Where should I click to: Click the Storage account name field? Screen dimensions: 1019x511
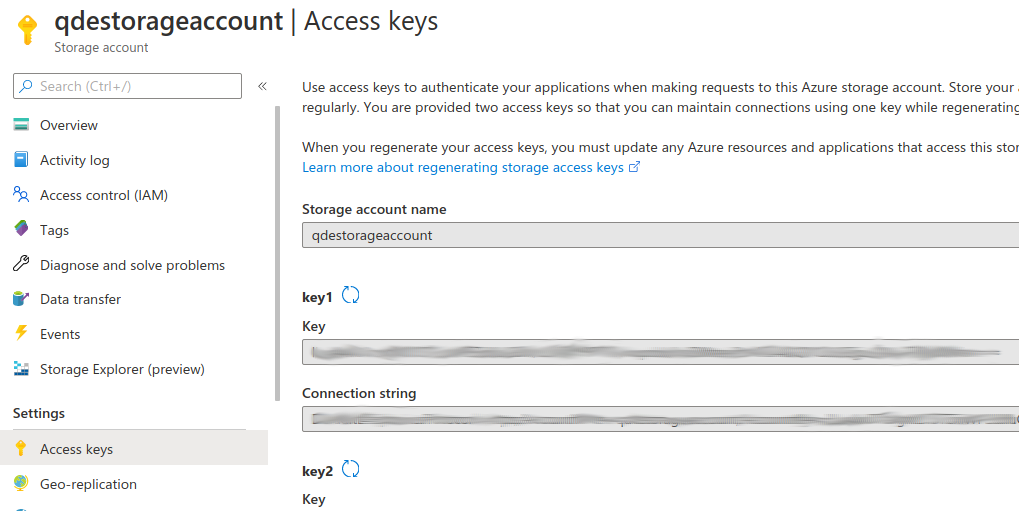pyautogui.click(x=660, y=235)
